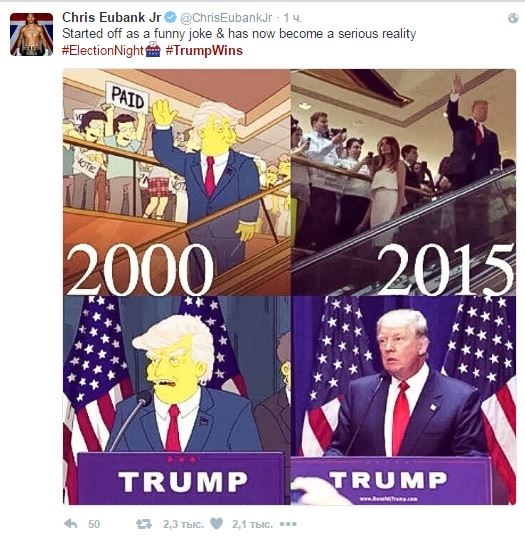The image size is (525, 537).
Task: Open the #ElectionNight hashtag
Action: [102, 51]
